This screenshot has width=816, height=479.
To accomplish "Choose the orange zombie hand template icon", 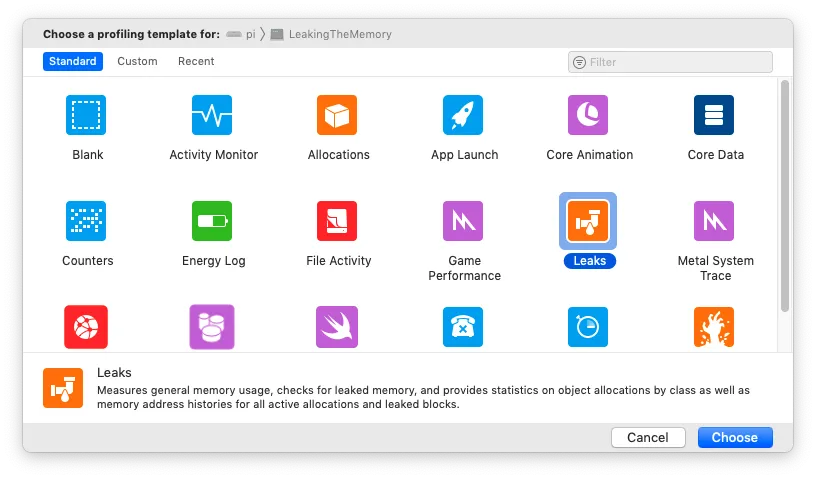I will coord(714,327).
